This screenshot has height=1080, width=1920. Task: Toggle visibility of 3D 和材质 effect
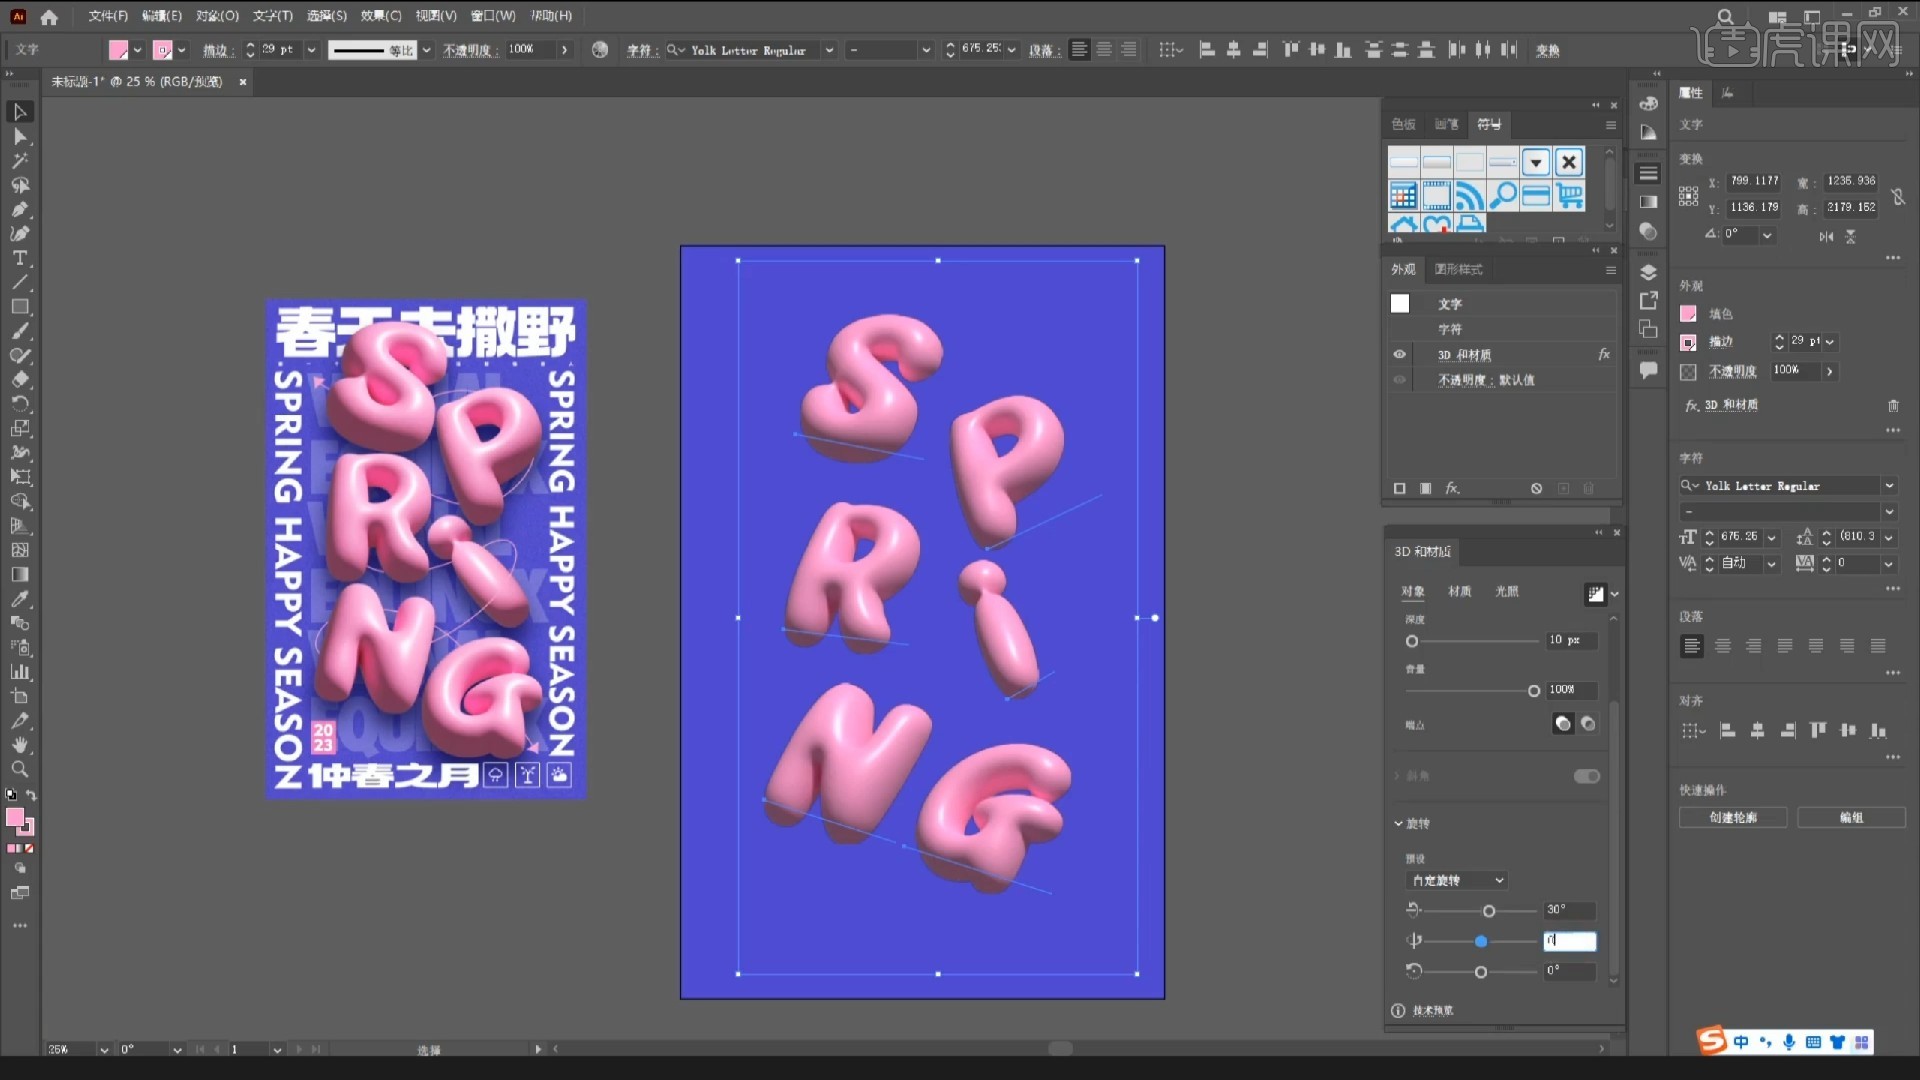[1399, 354]
